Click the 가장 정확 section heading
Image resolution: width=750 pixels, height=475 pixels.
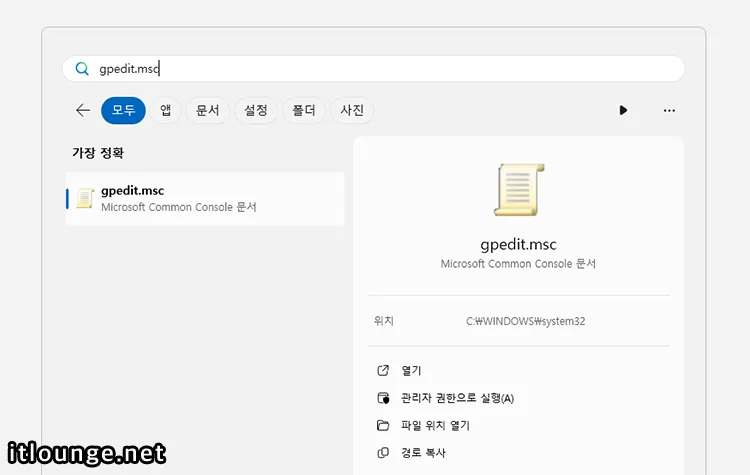click(x=98, y=153)
